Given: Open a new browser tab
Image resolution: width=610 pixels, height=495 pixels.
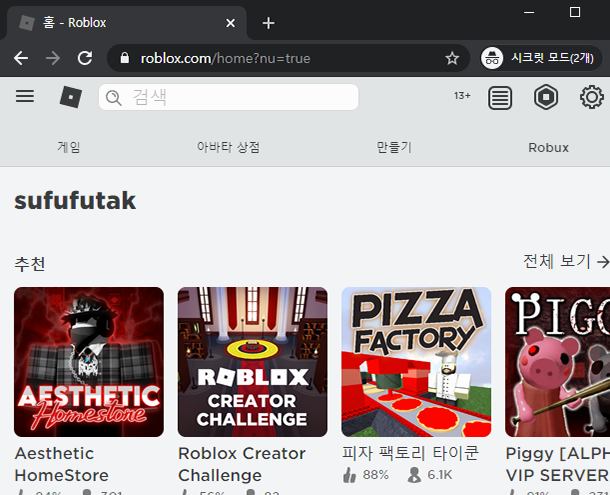Looking at the screenshot, I should (268, 23).
